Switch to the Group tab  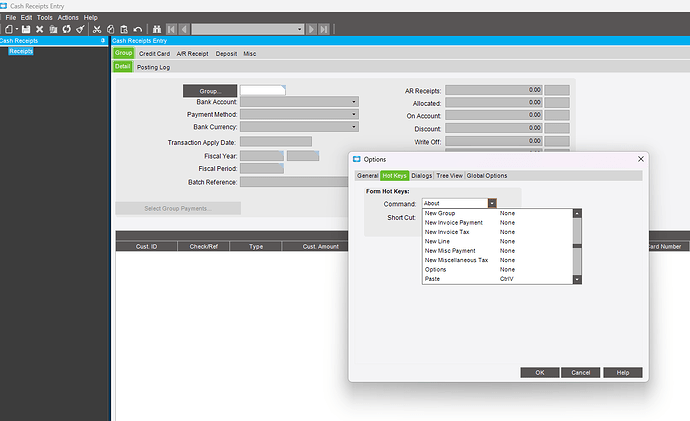tap(123, 53)
